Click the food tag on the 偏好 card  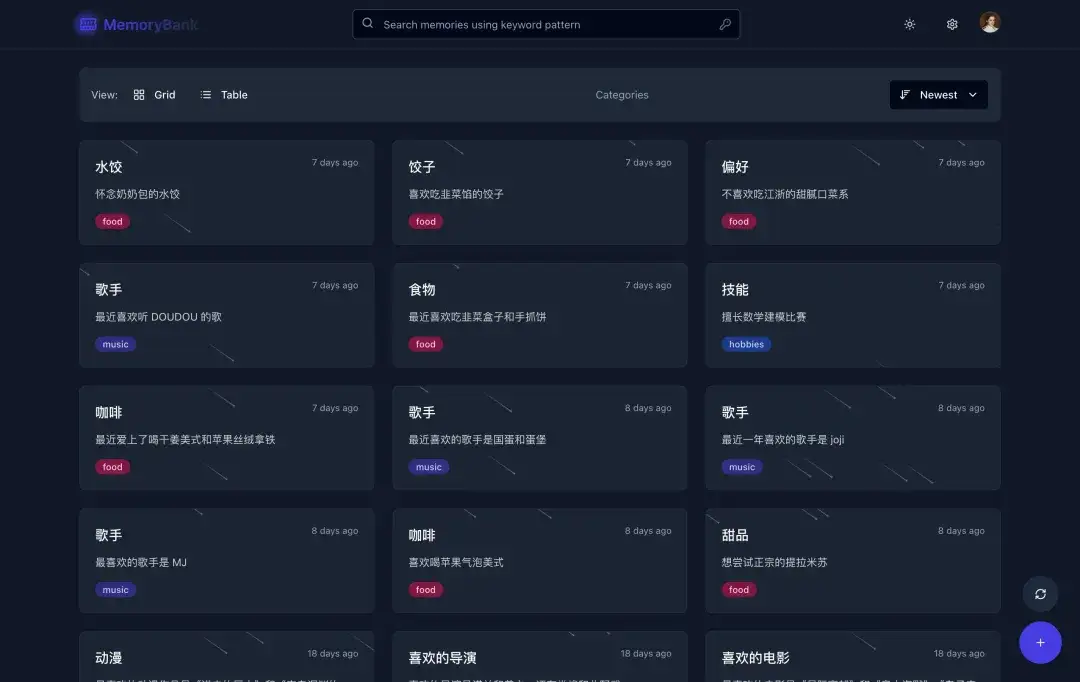pos(738,221)
